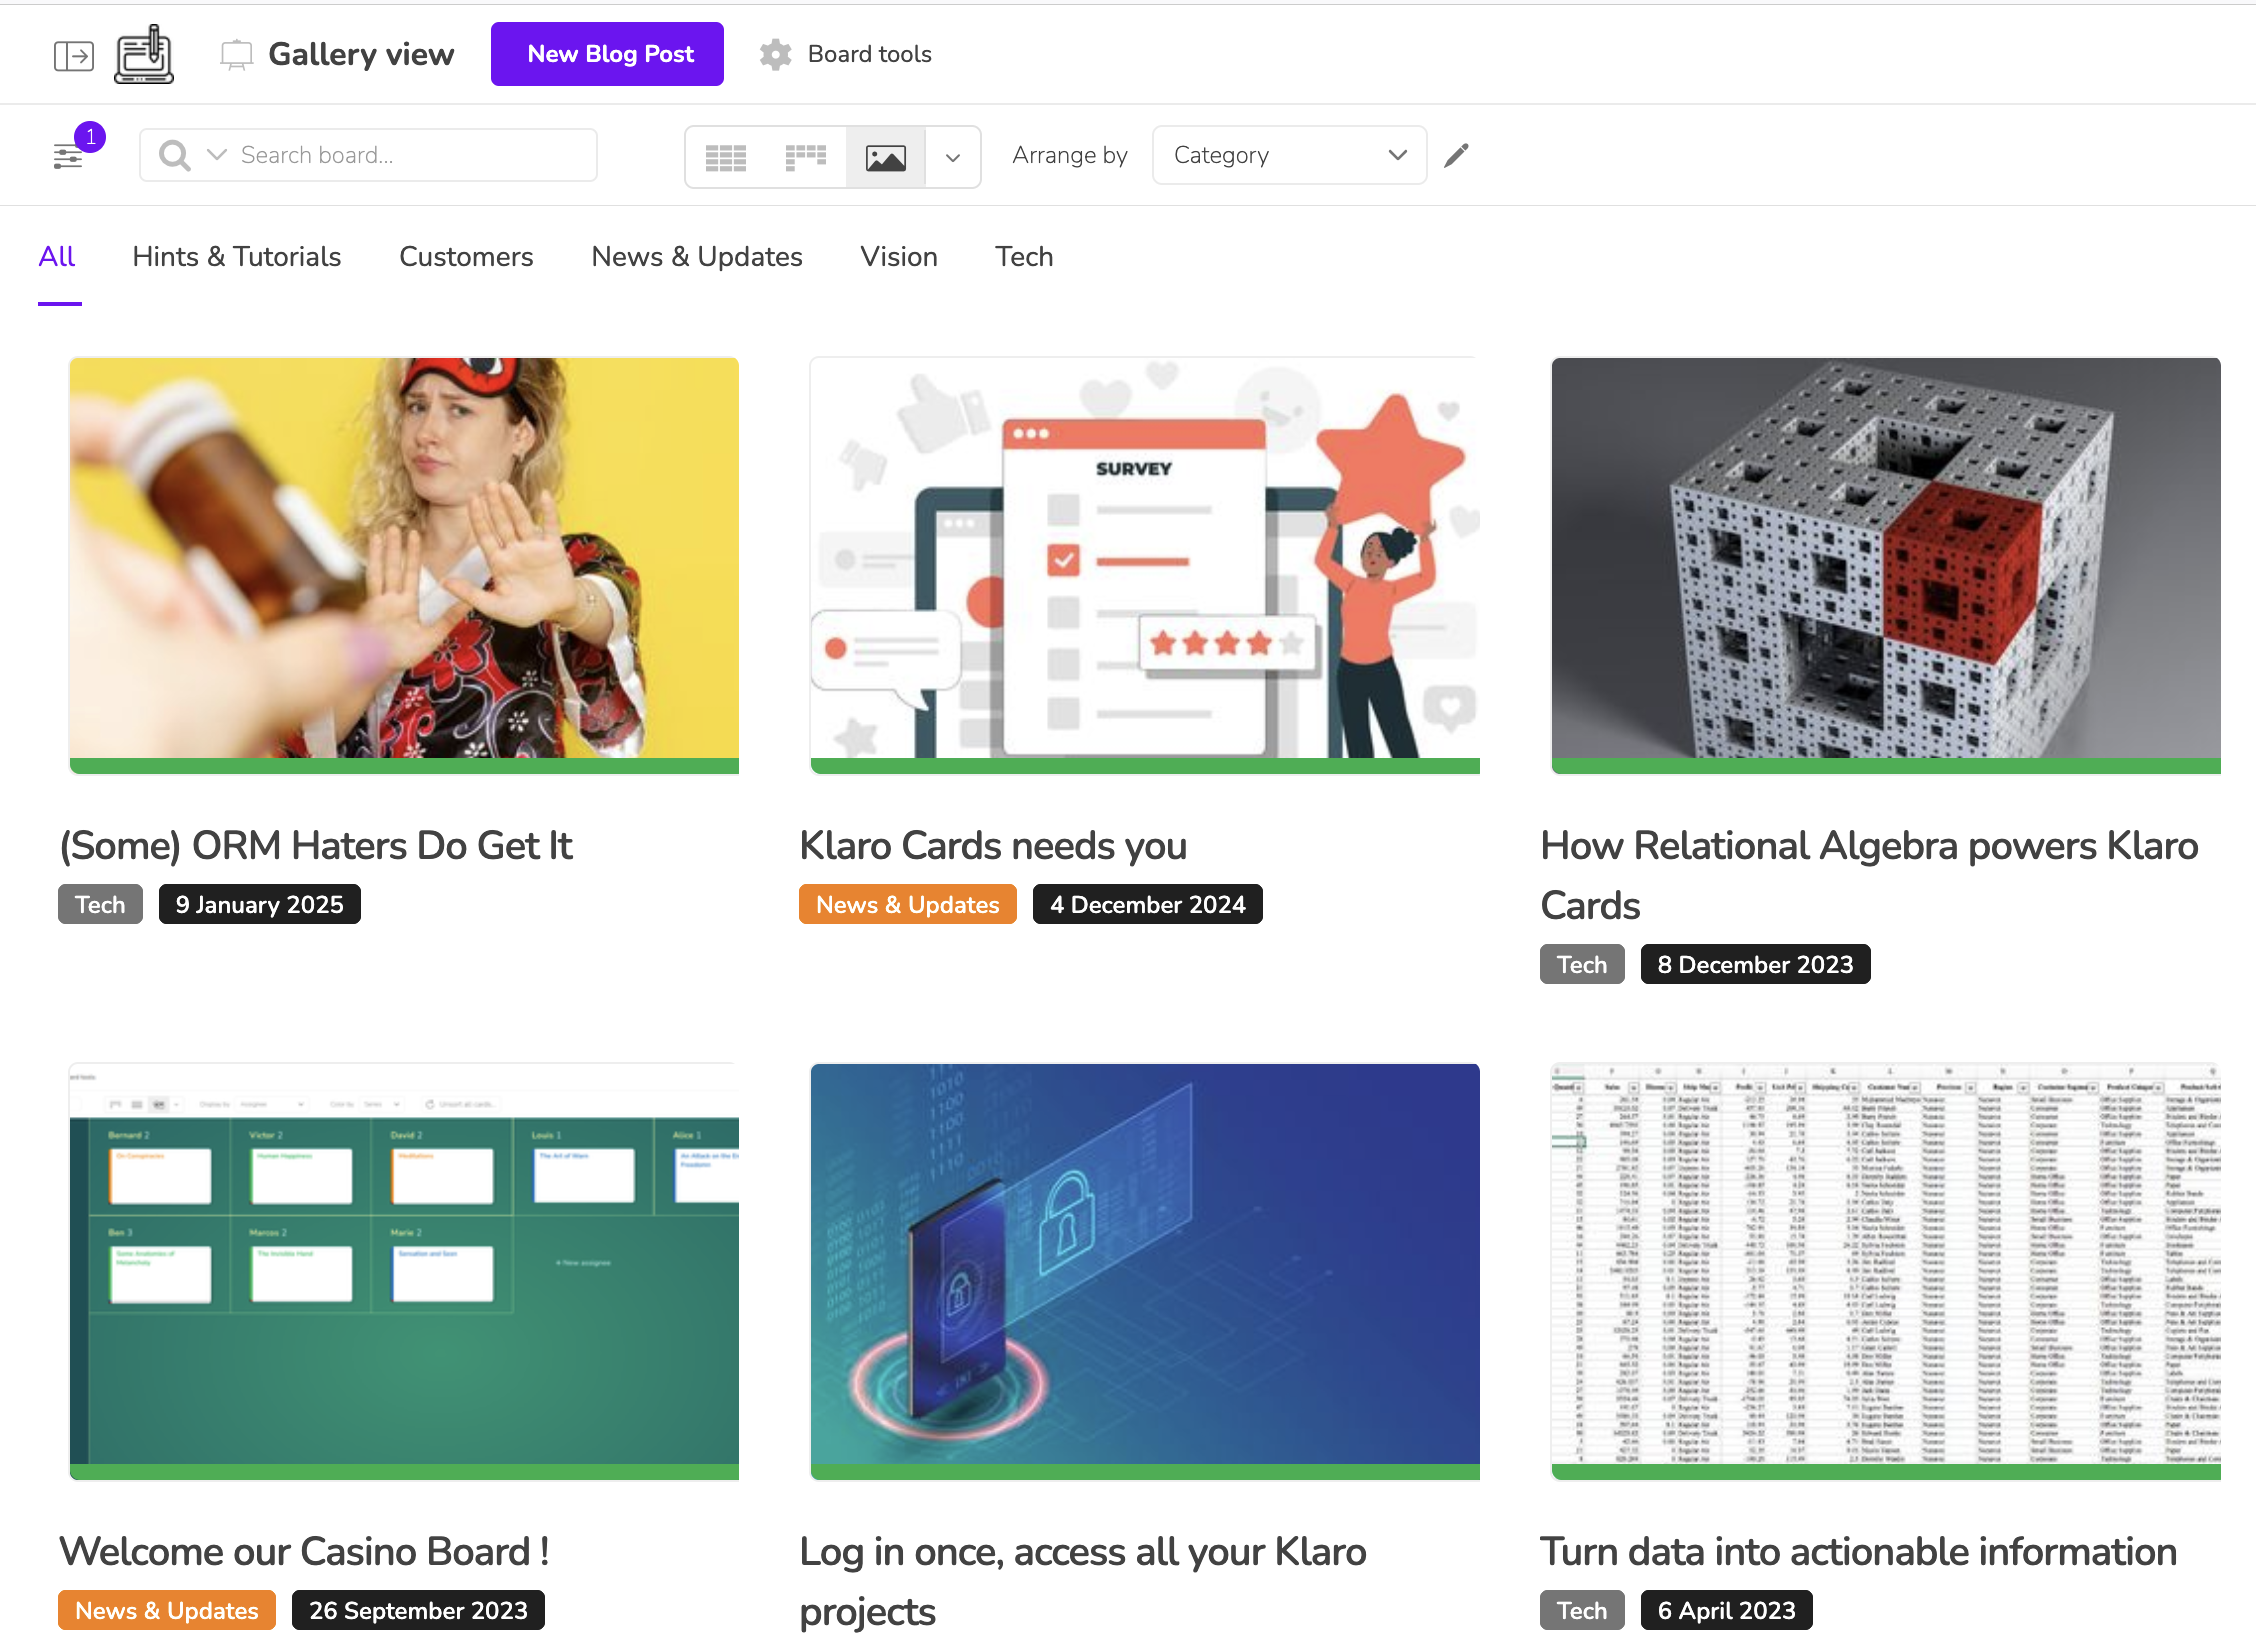Open the Tech tab
The width and height of the screenshot is (2256, 1640).
pos(1024,257)
